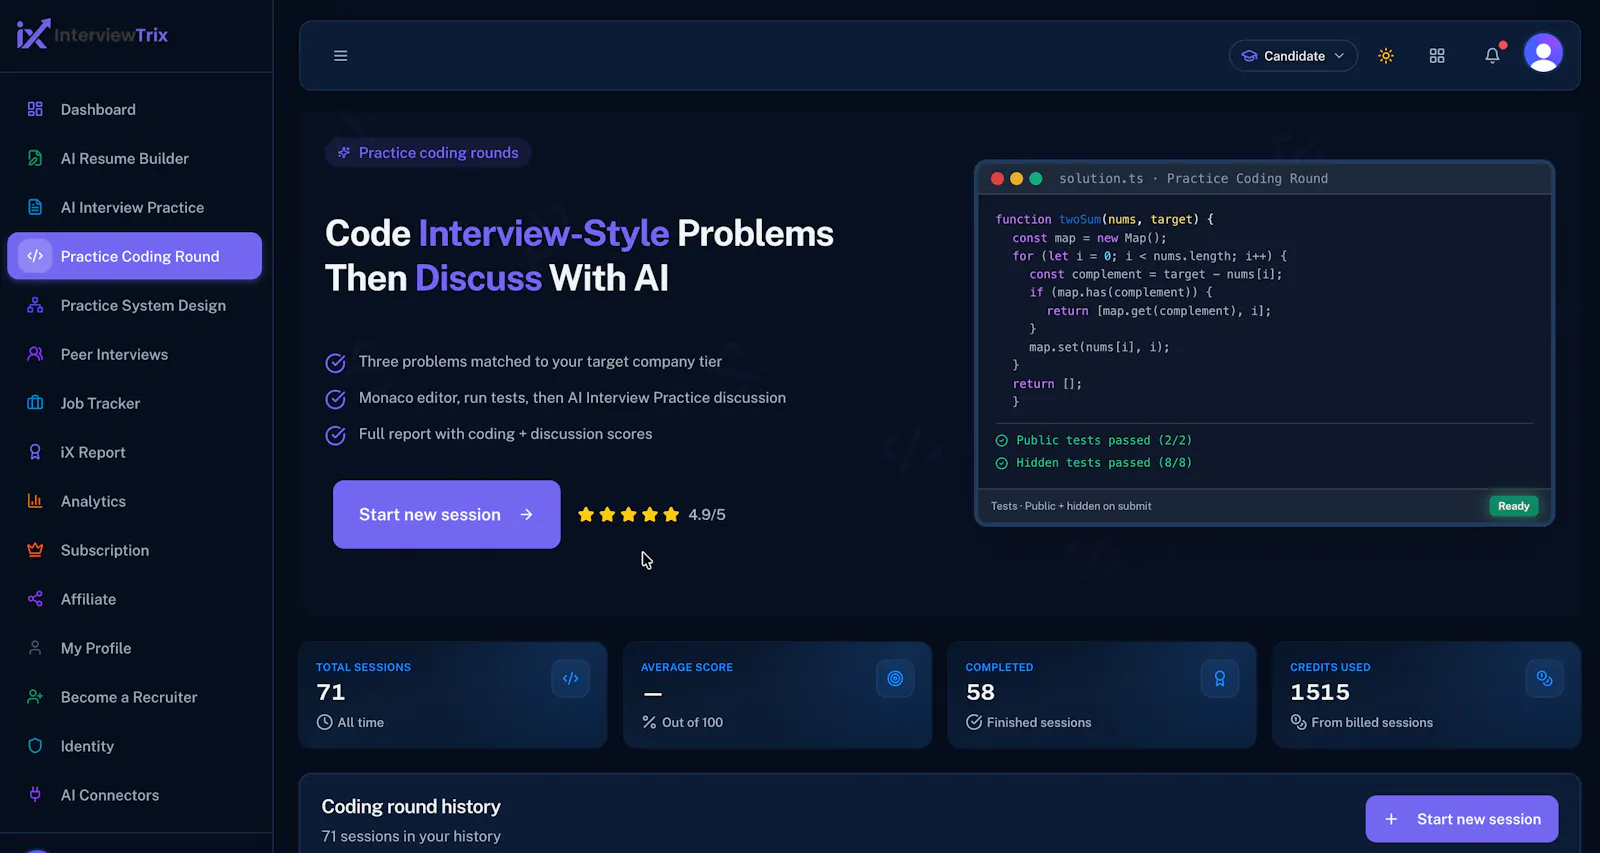Click the Subscription crown icon
Image resolution: width=1600 pixels, height=853 pixels.
point(35,550)
